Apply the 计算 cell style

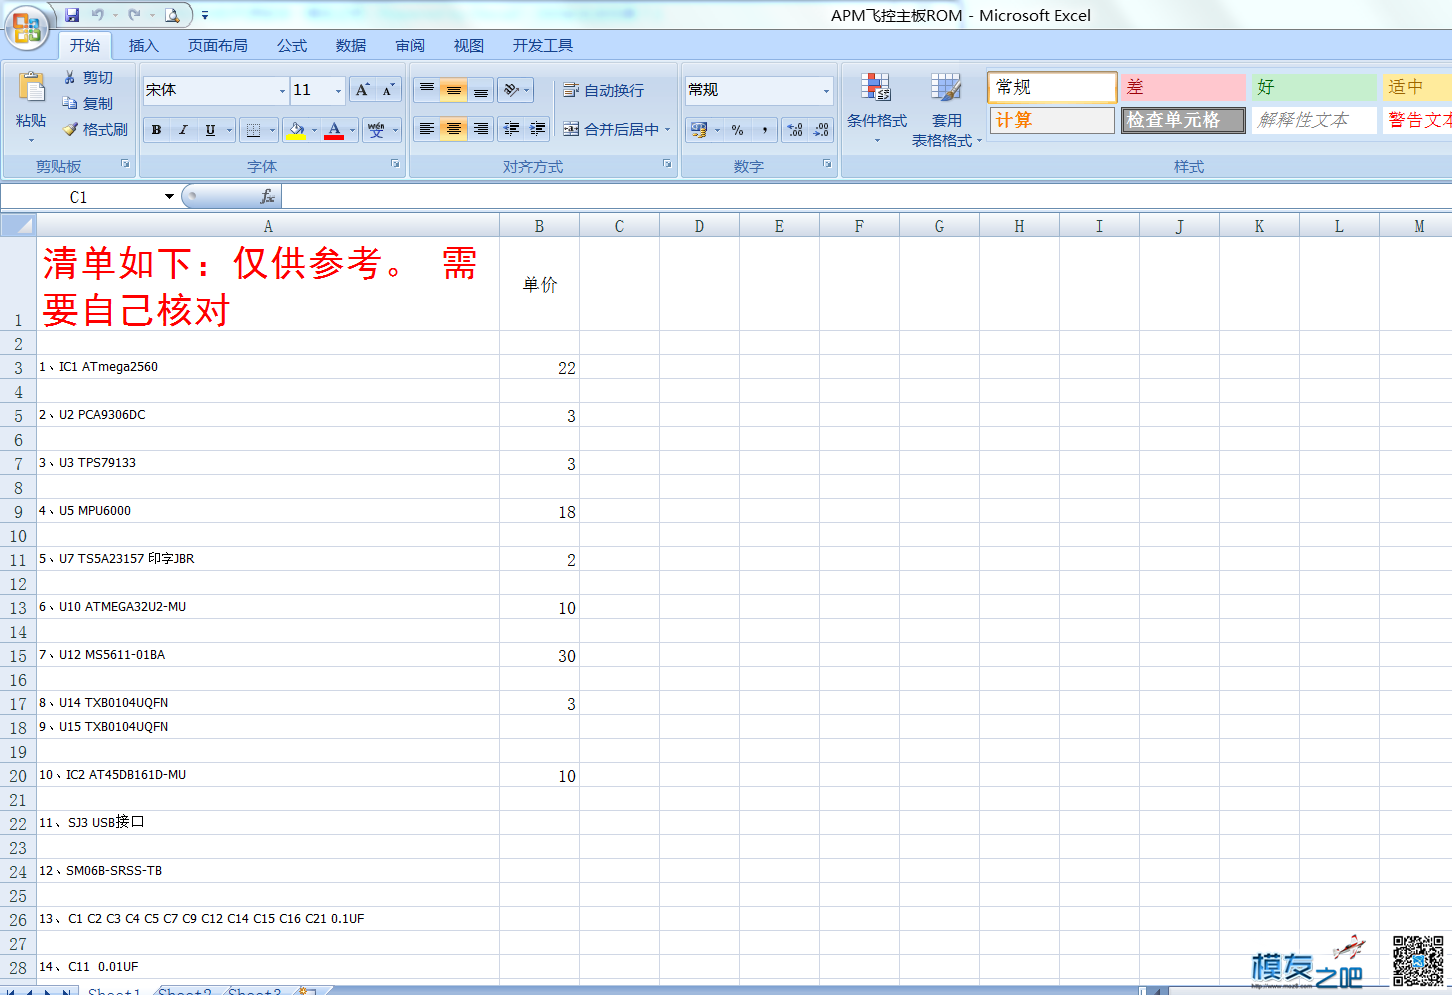pyautogui.click(x=1052, y=120)
